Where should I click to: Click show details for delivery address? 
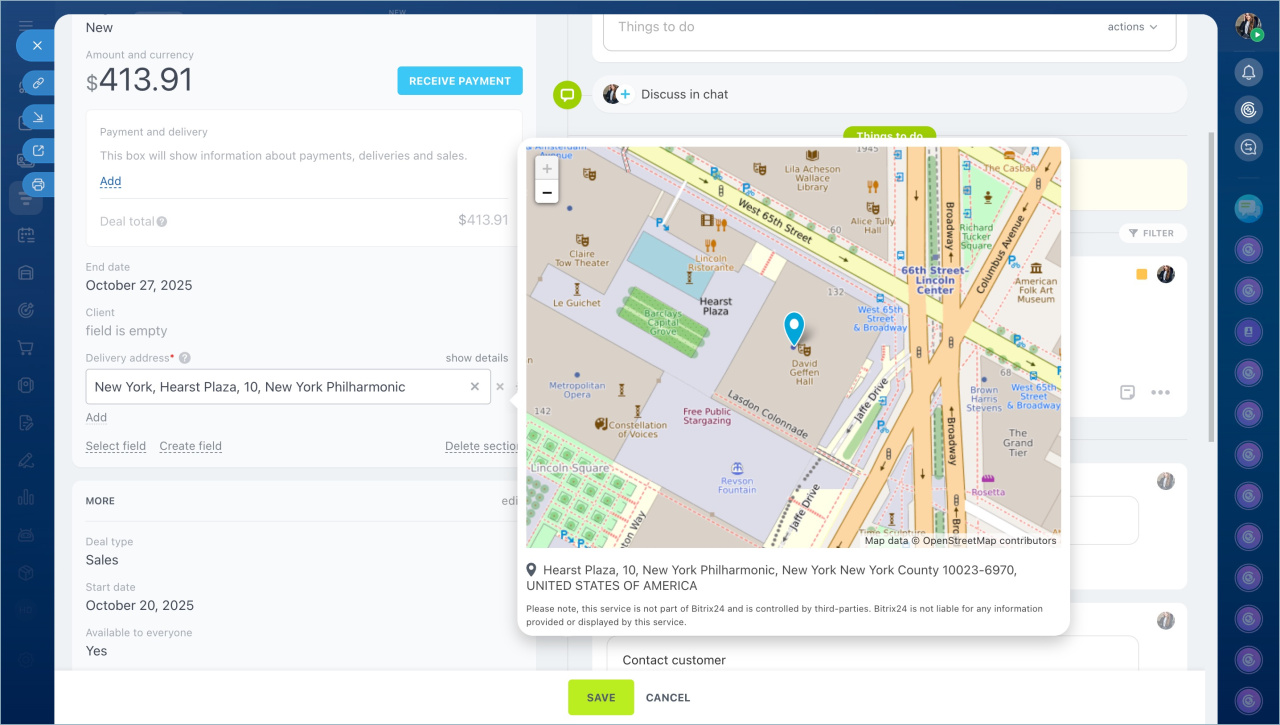point(476,358)
